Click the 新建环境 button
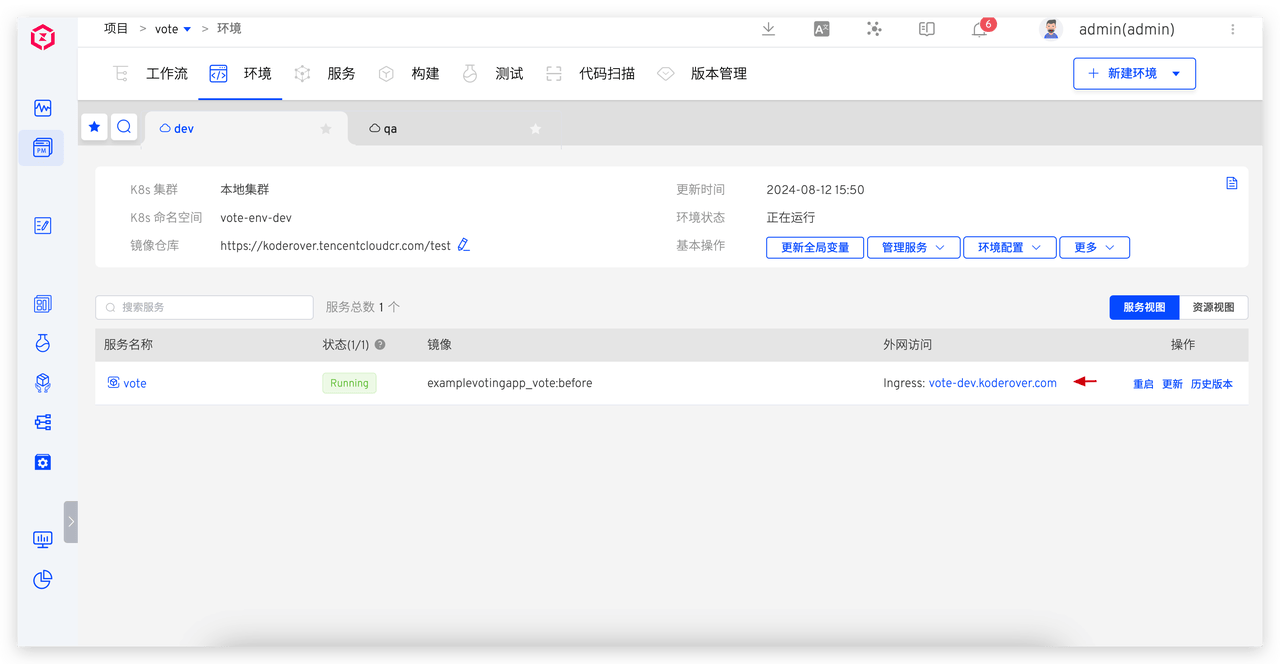 [1134, 73]
